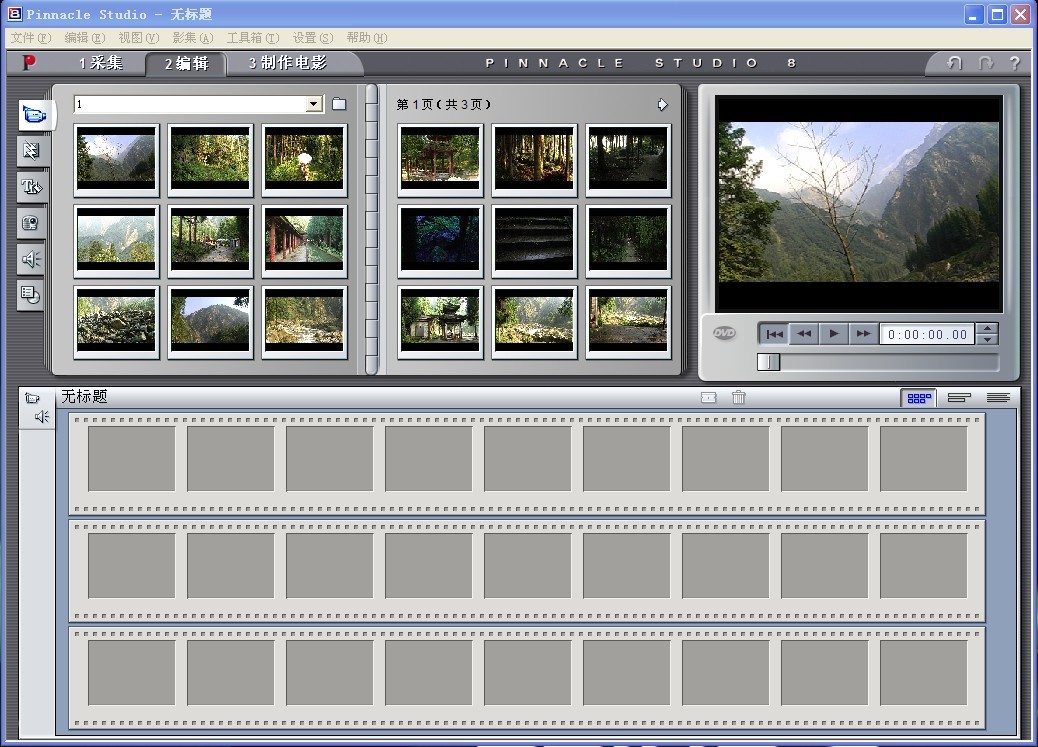
Task: Switch to text list view
Action: (998, 398)
